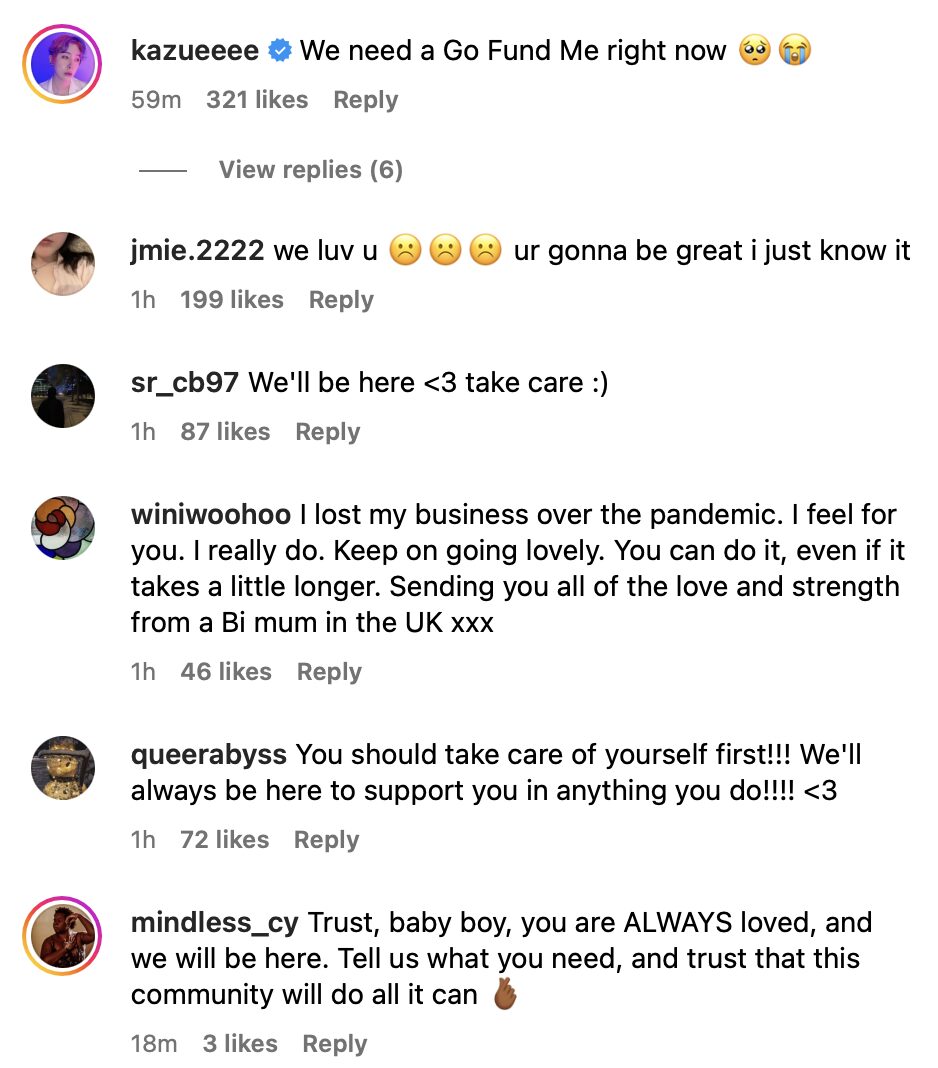The image size is (938, 1068).
Task: Expand View replies (6) under kazueeee
Action: point(310,170)
